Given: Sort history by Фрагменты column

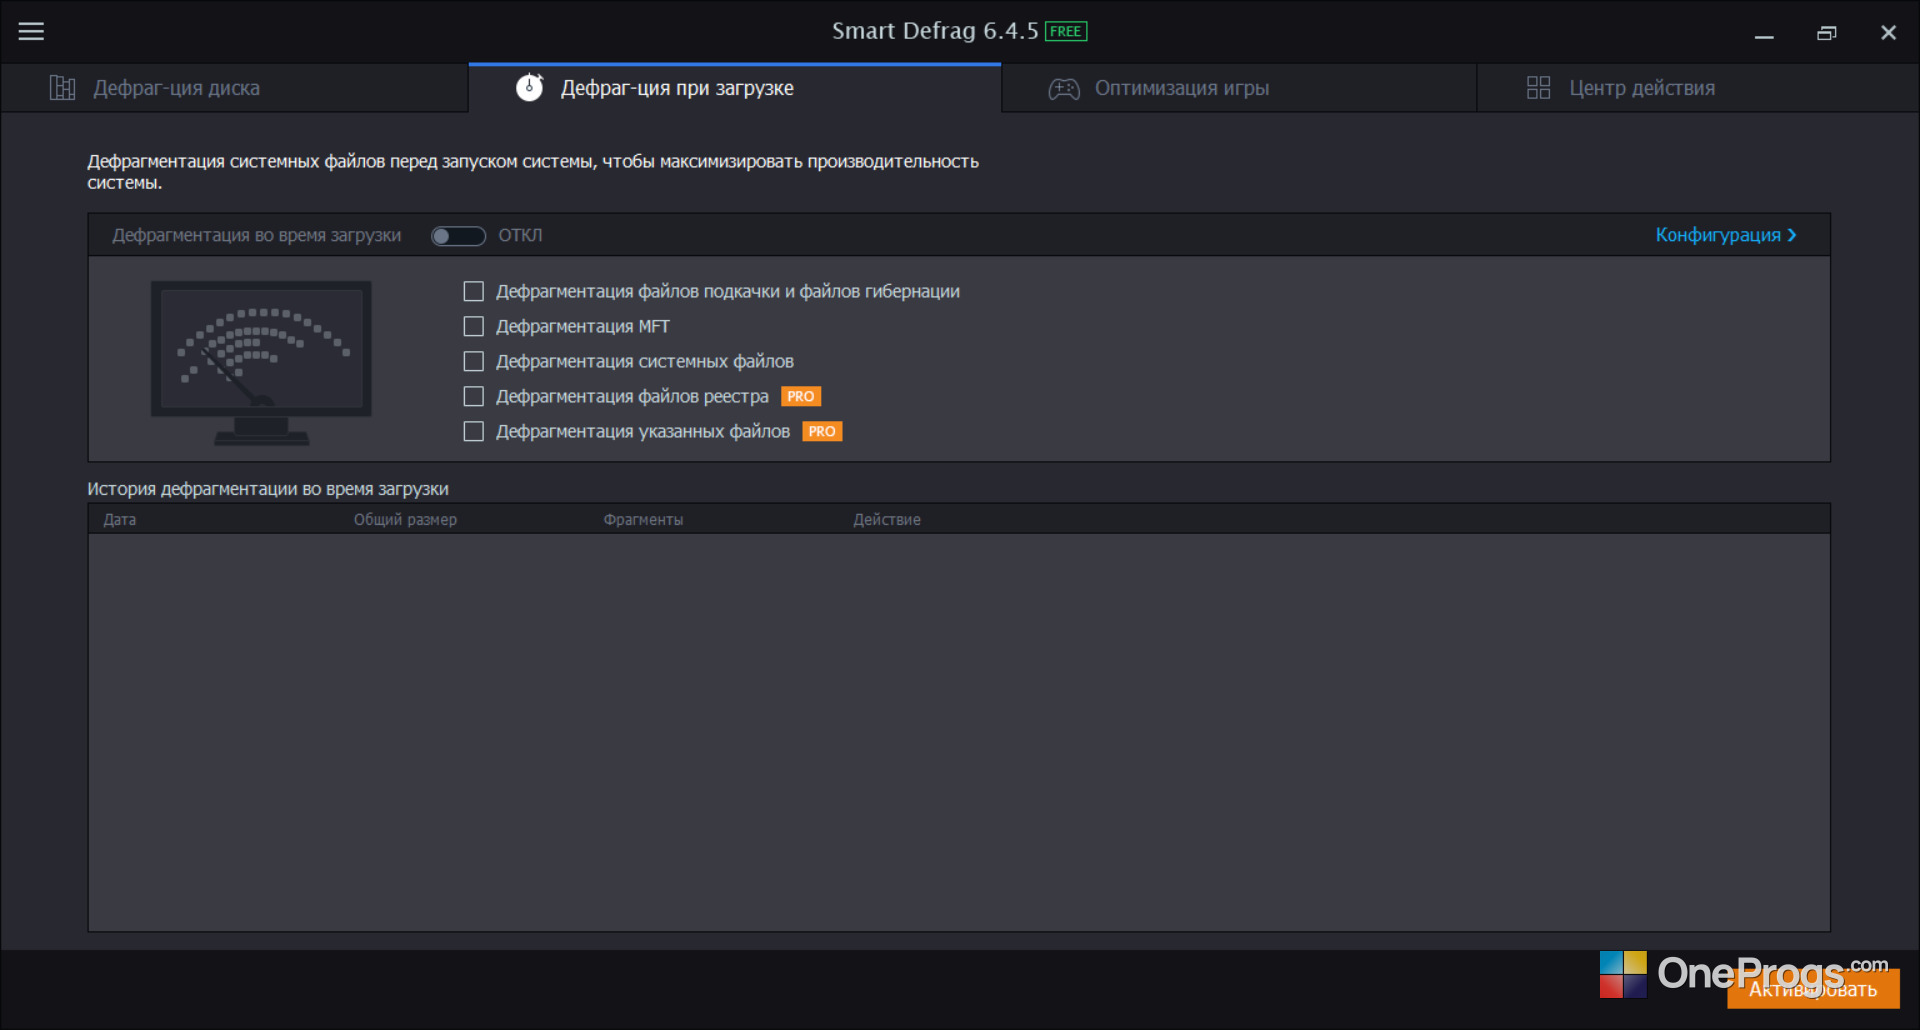Looking at the screenshot, I should click(x=643, y=519).
